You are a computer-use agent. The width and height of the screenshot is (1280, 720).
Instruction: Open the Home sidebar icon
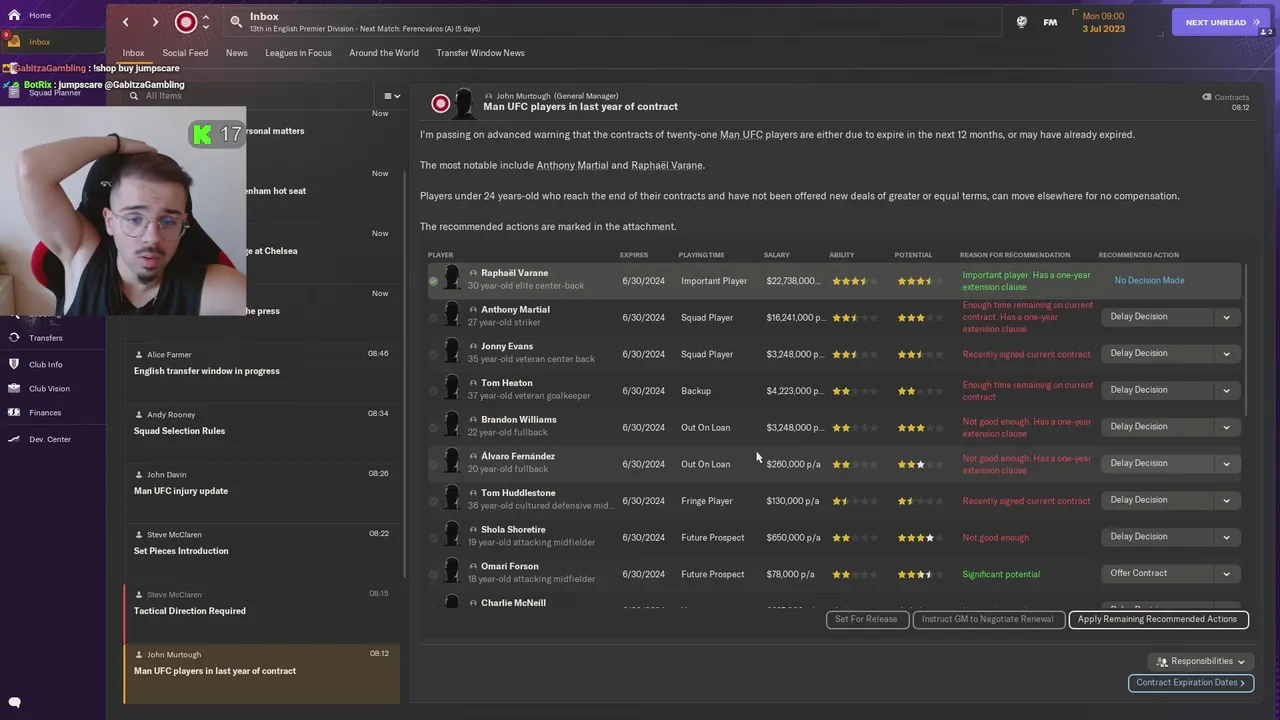14,15
